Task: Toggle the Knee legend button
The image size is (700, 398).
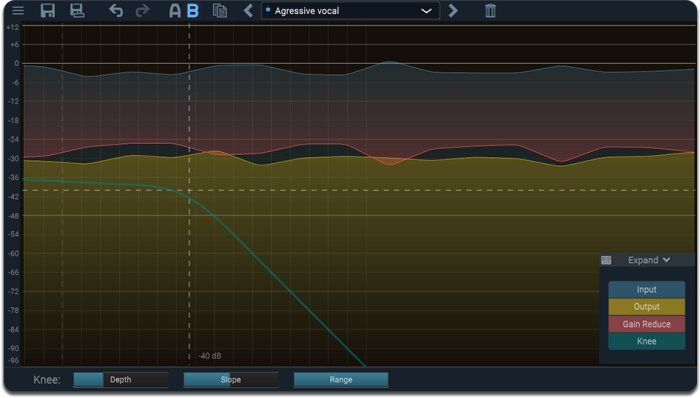Action: [646, 341]
